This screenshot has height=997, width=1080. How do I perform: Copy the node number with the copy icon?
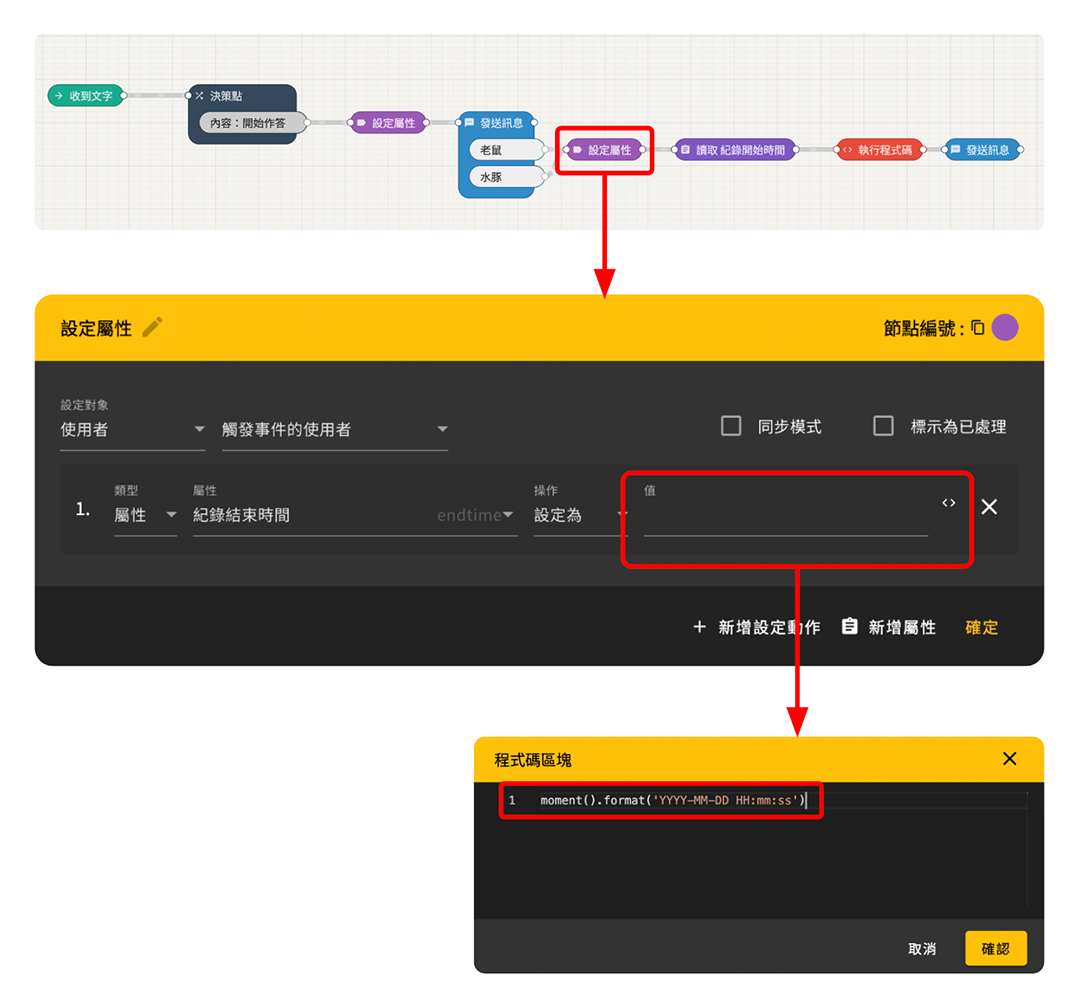pyautogui.click(x=977, y=327)
